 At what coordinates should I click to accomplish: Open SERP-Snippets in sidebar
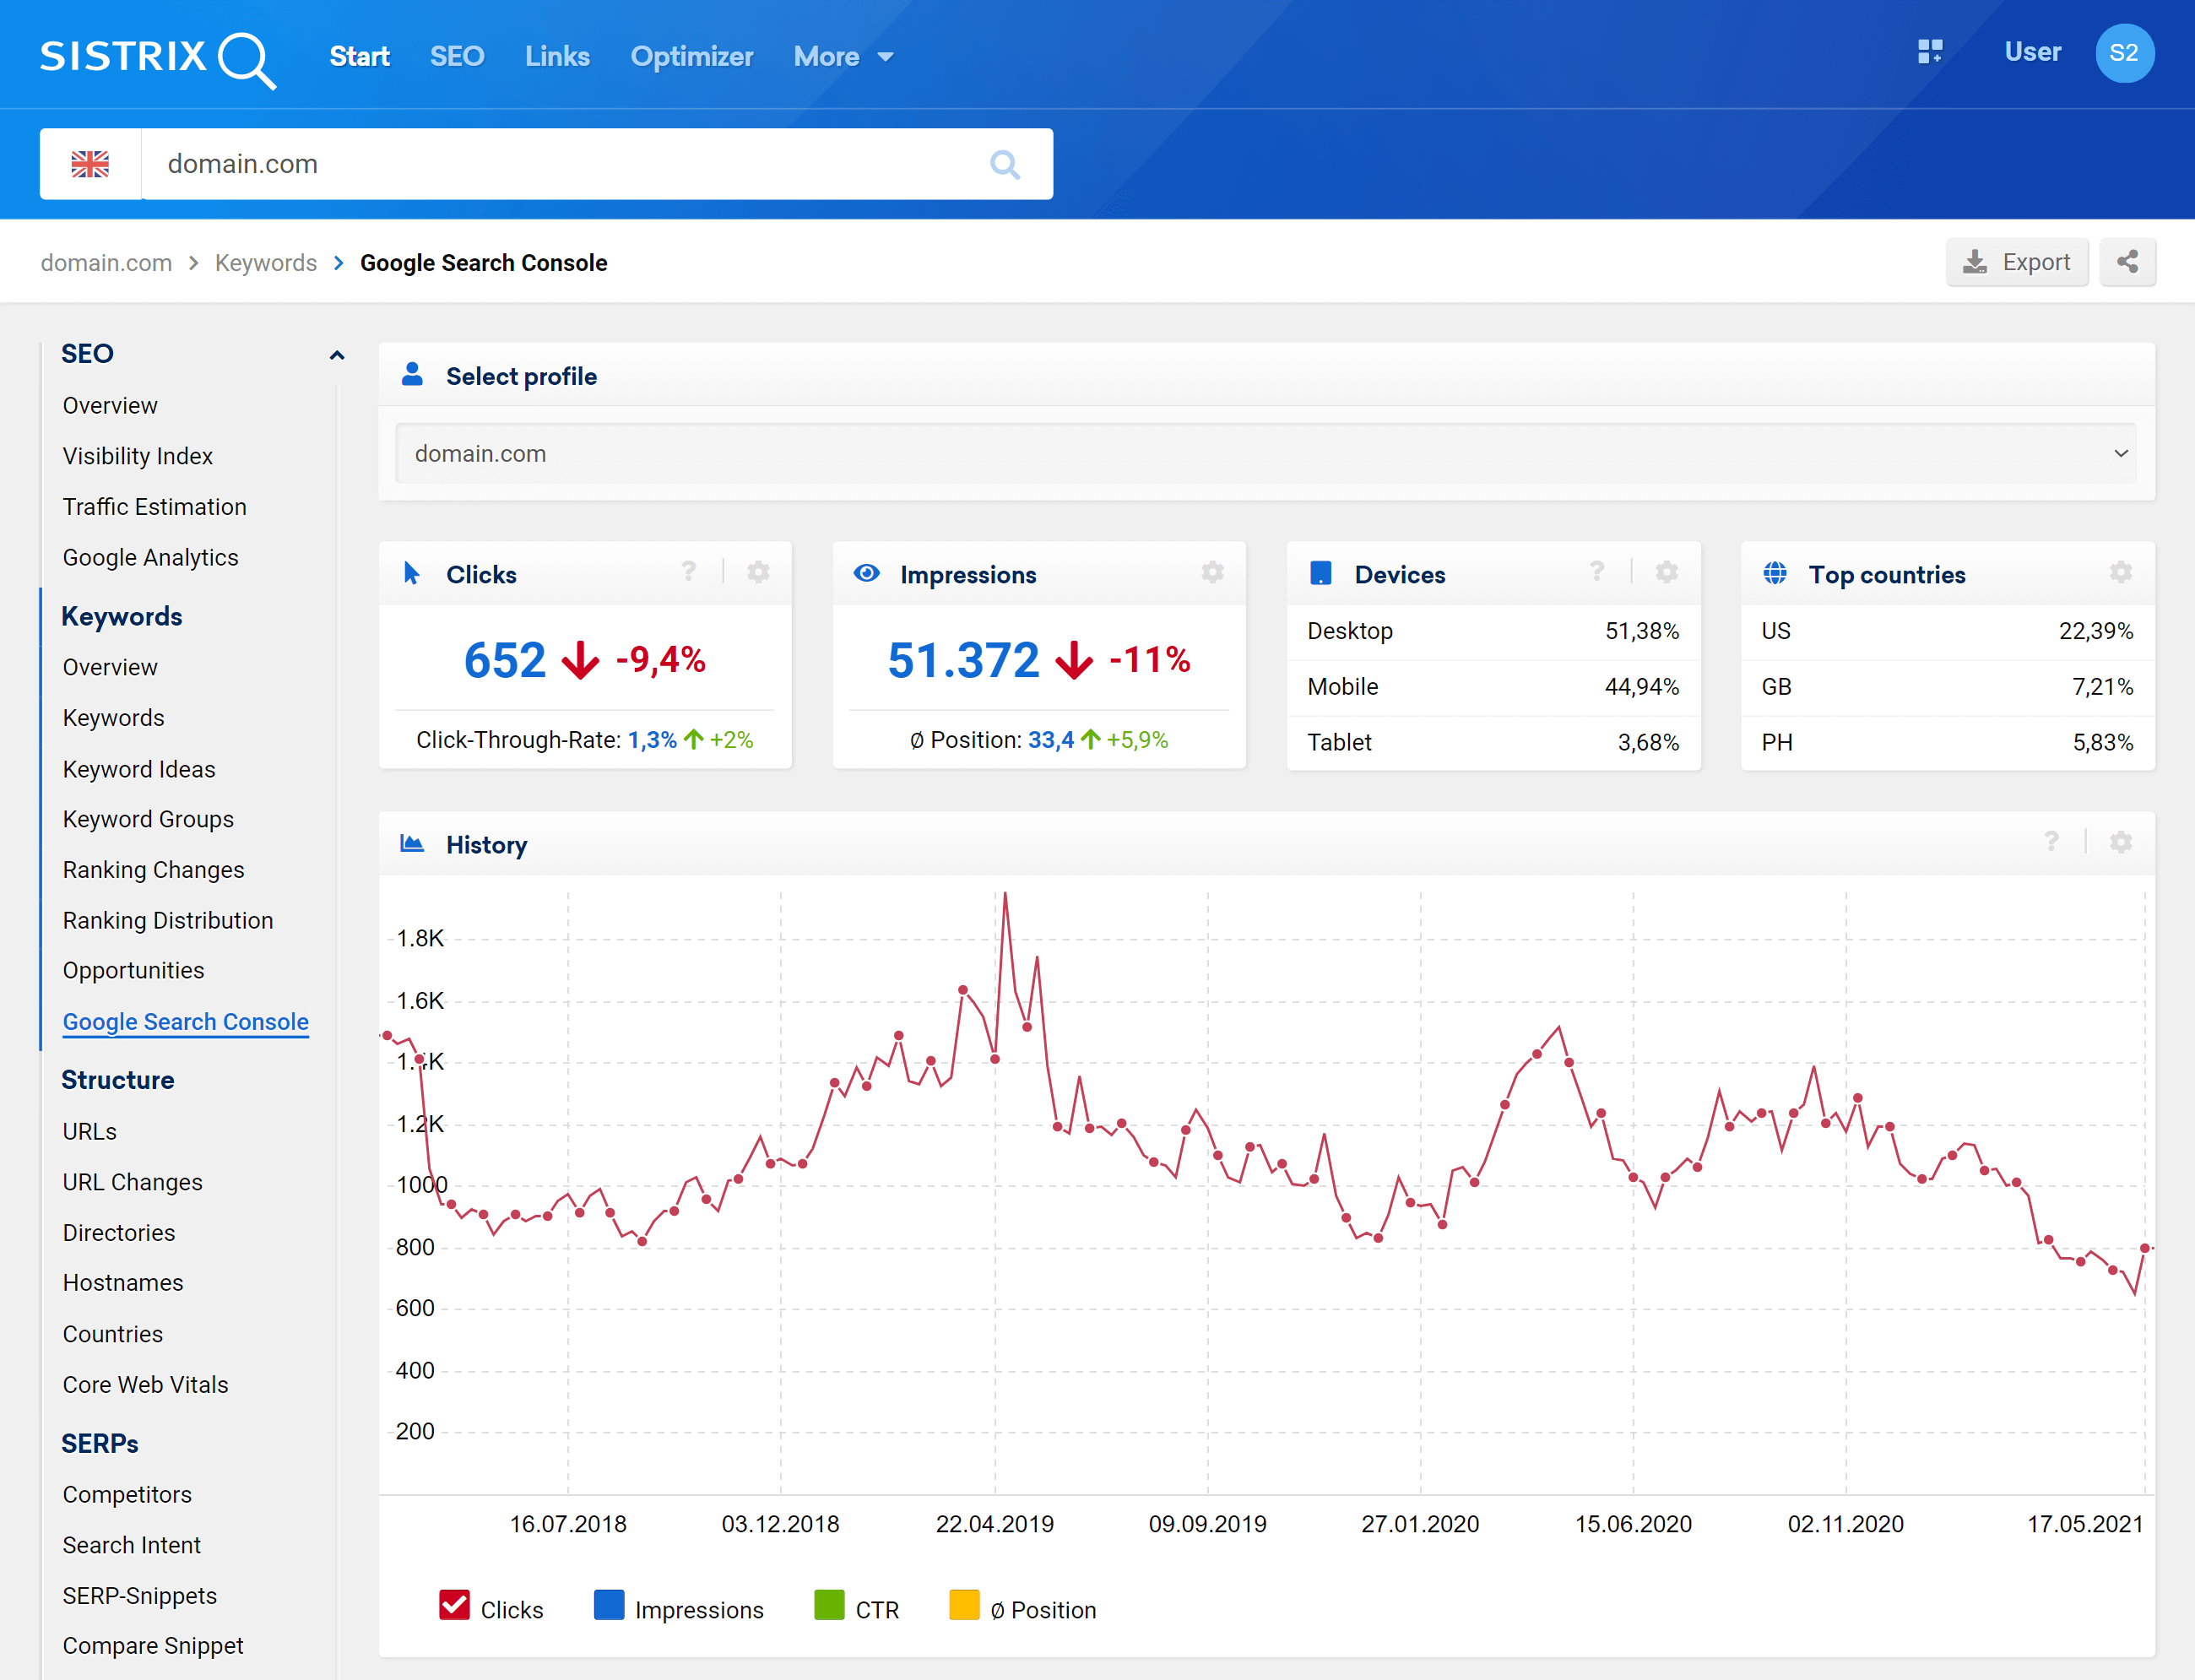coord(140,1596)
